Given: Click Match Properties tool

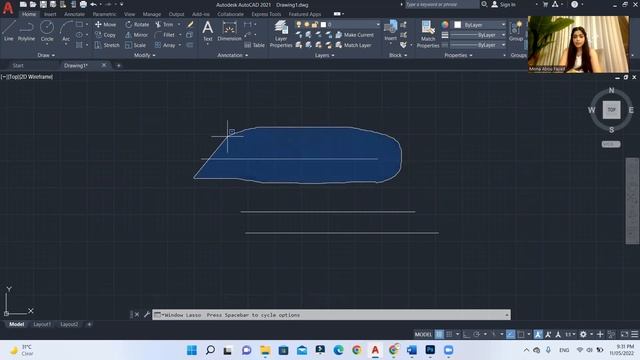Looking at the screenshot, I should click(428, 34).
